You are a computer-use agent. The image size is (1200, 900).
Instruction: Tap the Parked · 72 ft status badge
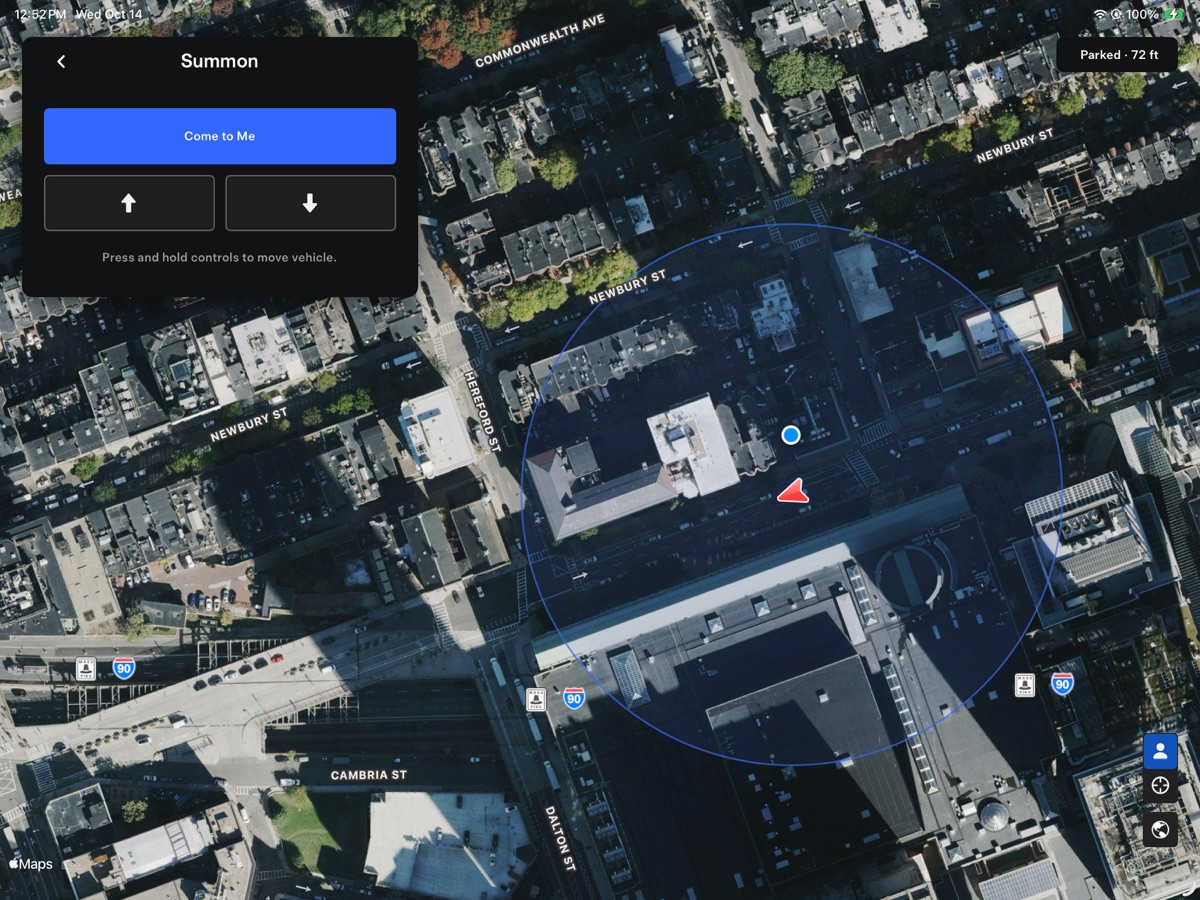[x=1119, y=55]
